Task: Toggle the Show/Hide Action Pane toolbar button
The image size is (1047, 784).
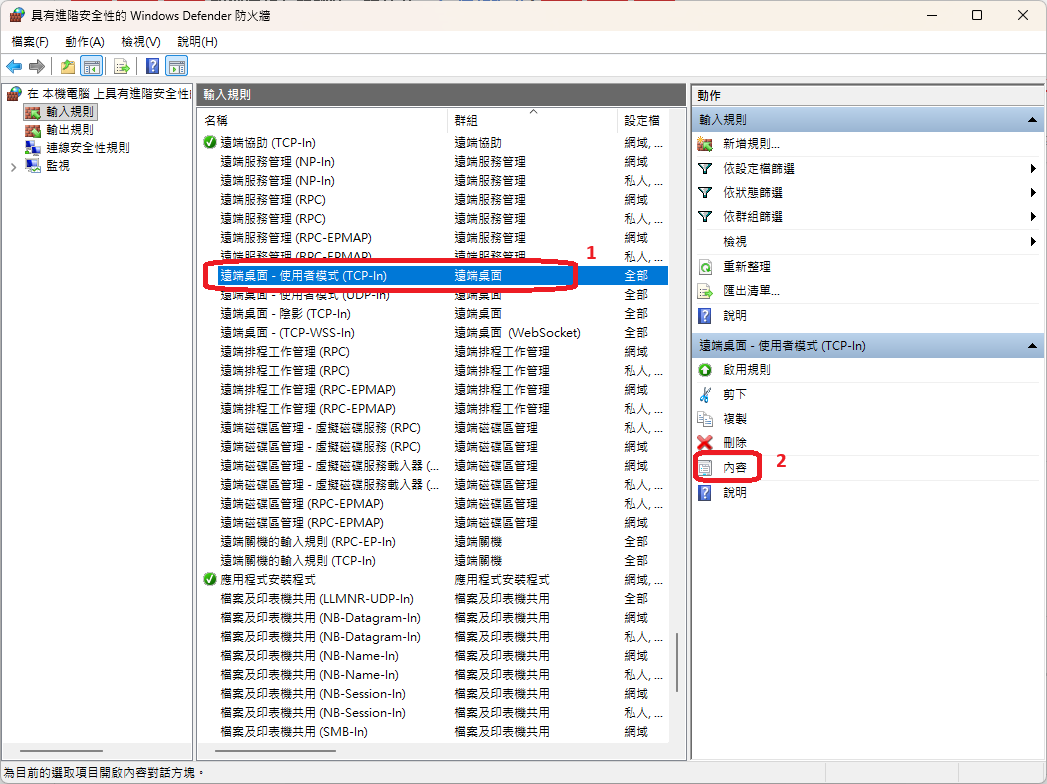Action: point(177,67)
